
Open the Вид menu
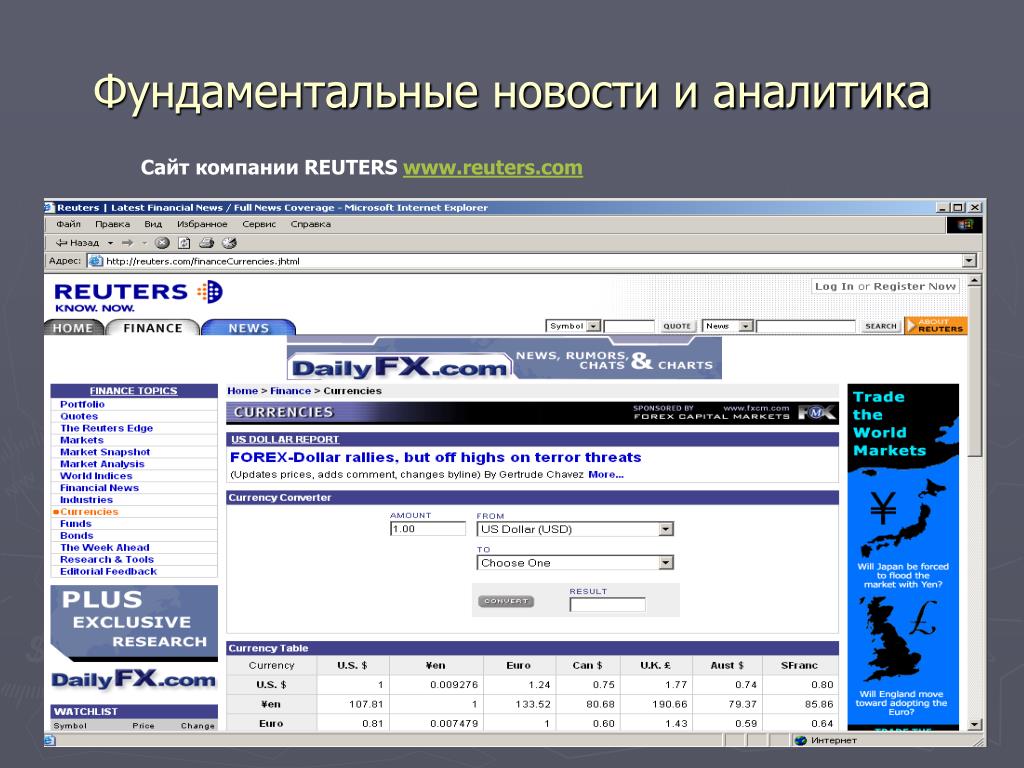[x=153, y=224]
